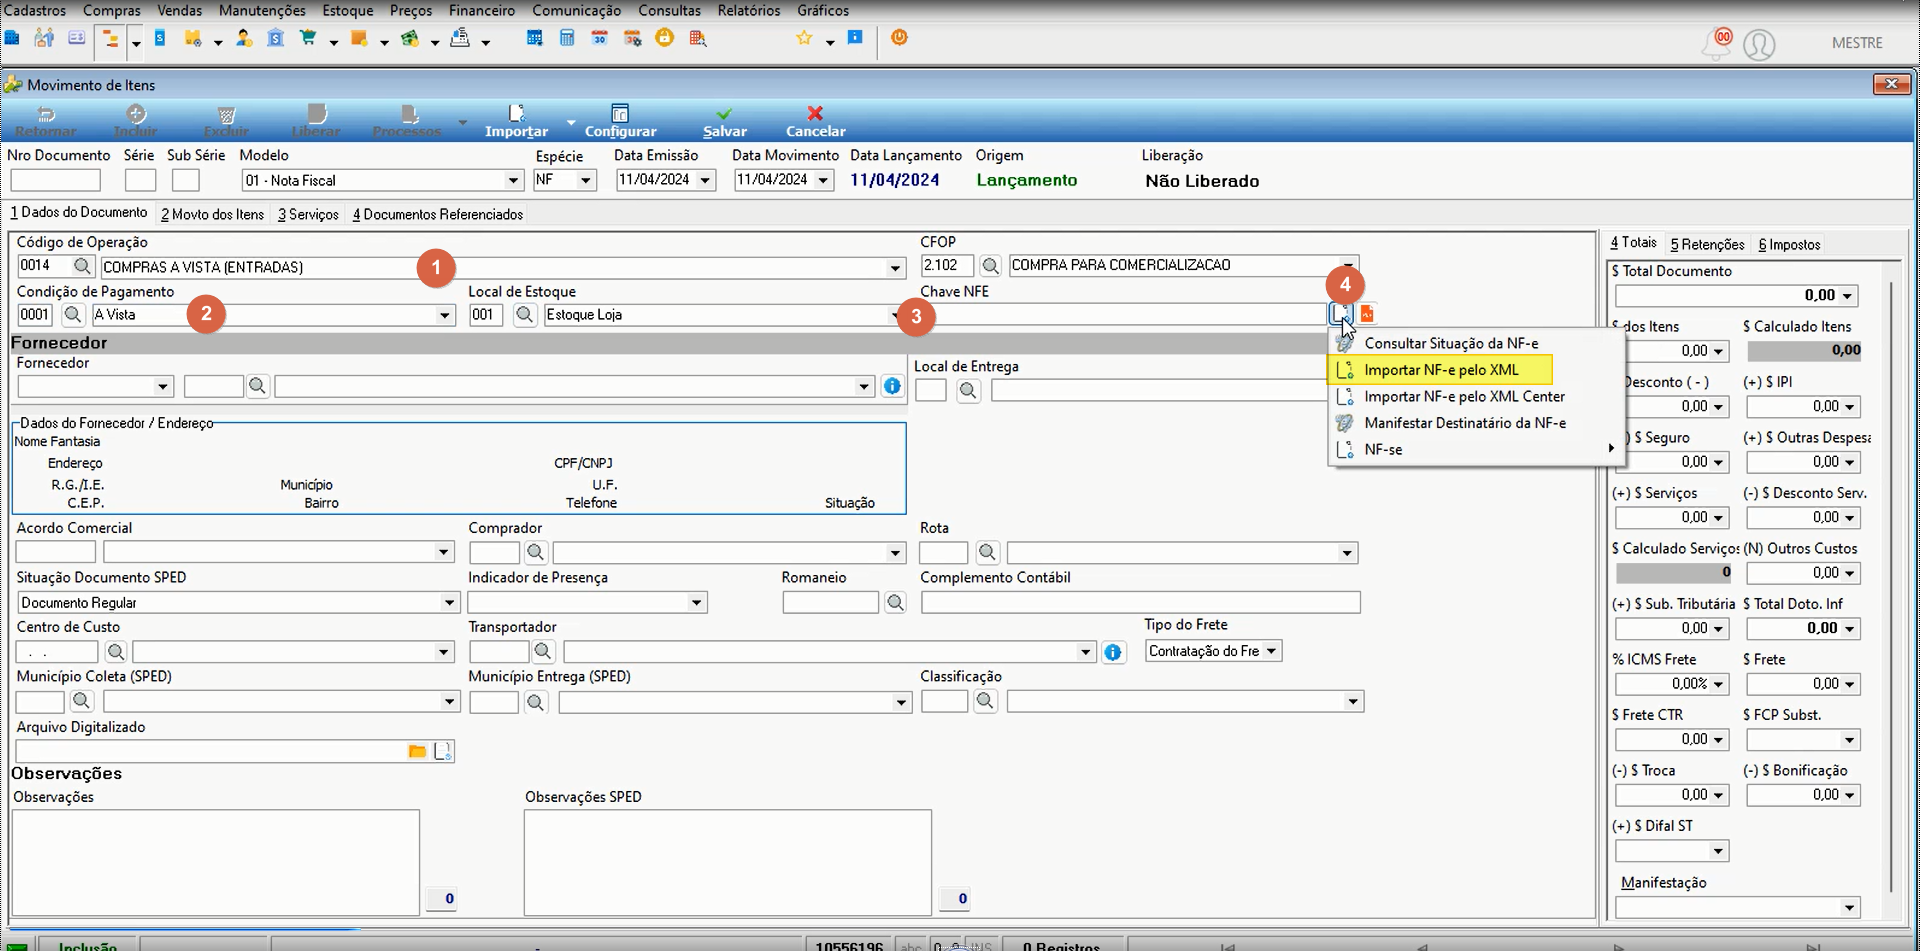Click the blue info icon beside Fornecedor
1920x951 pixels.
click(x=892, y=386)
